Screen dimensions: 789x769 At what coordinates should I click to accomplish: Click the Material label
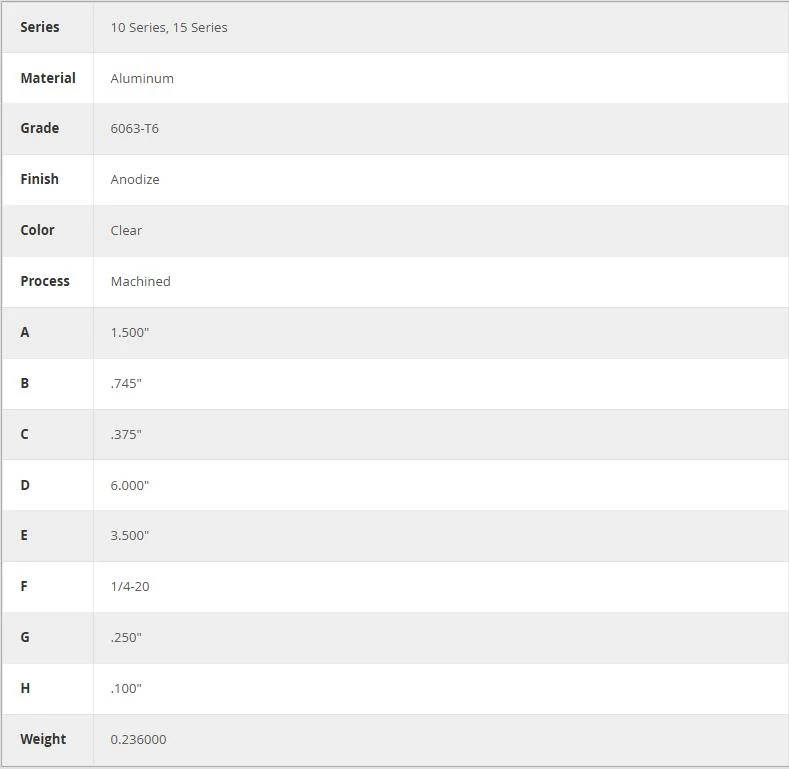(x=48, y=78)
